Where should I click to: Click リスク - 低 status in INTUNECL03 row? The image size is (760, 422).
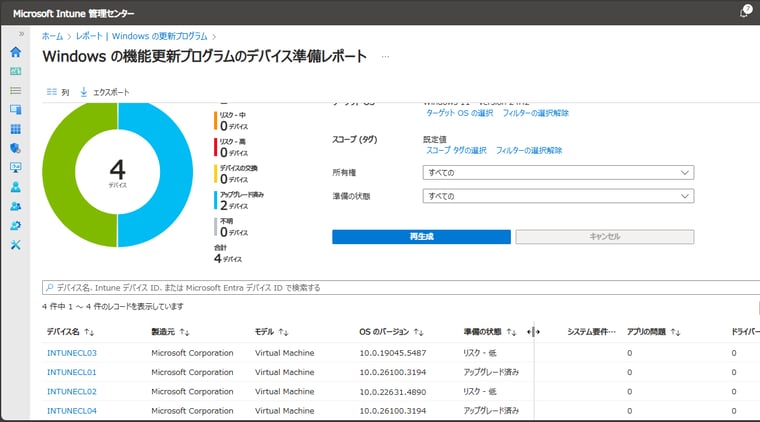click(480, 353)
